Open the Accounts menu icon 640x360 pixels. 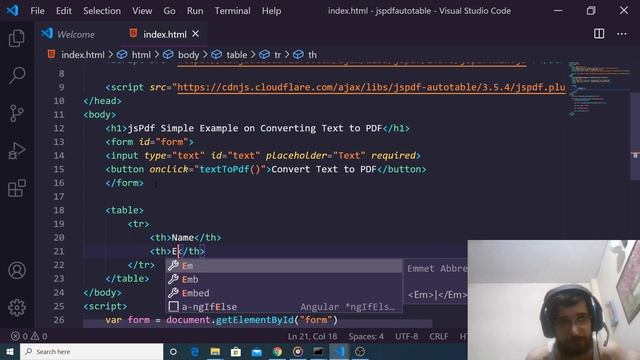(17, 271)
